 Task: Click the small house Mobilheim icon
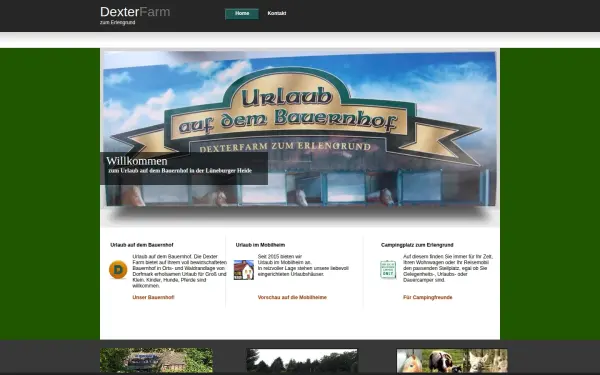[x=244, y=270]
